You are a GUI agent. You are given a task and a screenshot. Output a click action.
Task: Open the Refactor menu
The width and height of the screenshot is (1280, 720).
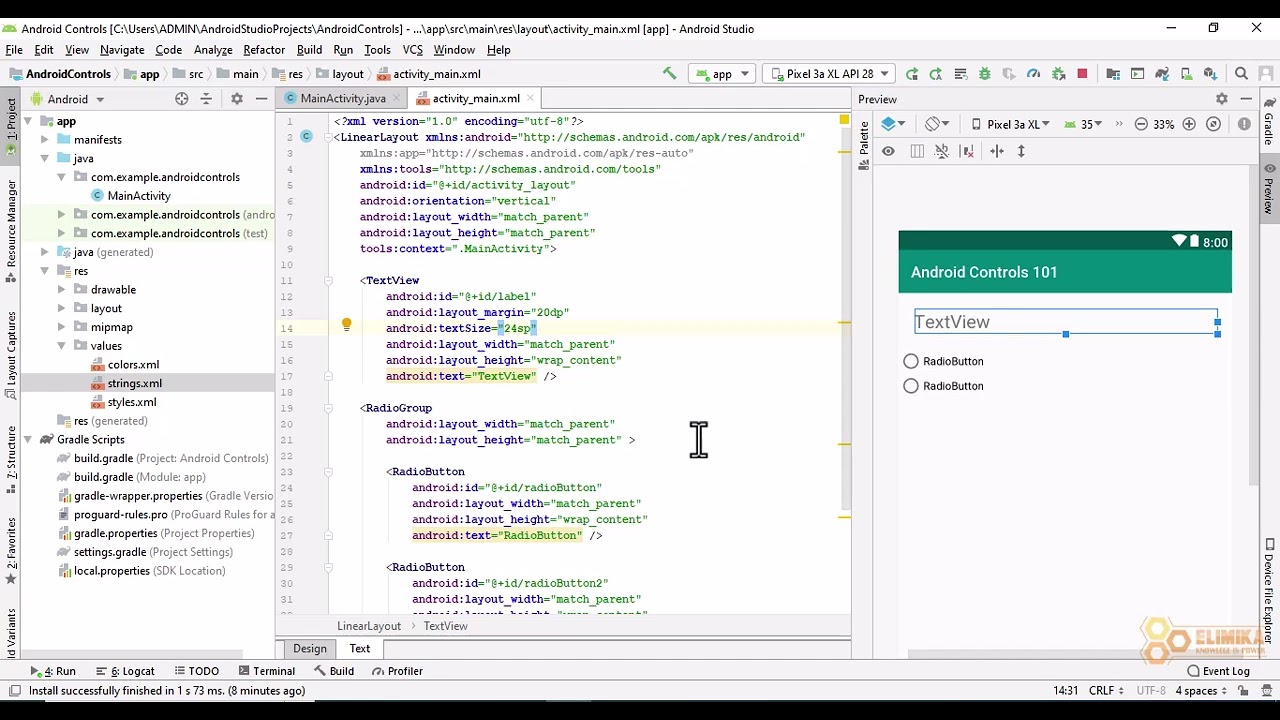264,50
